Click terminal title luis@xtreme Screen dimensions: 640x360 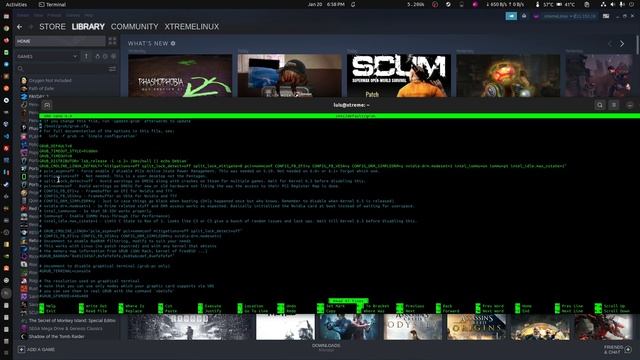pos(351,105)
